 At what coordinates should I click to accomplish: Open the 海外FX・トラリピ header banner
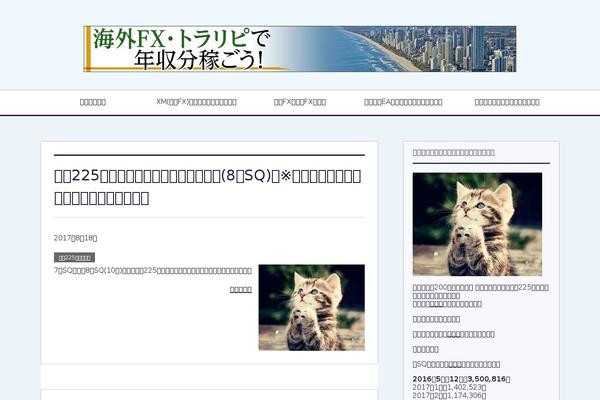(300, 49)
